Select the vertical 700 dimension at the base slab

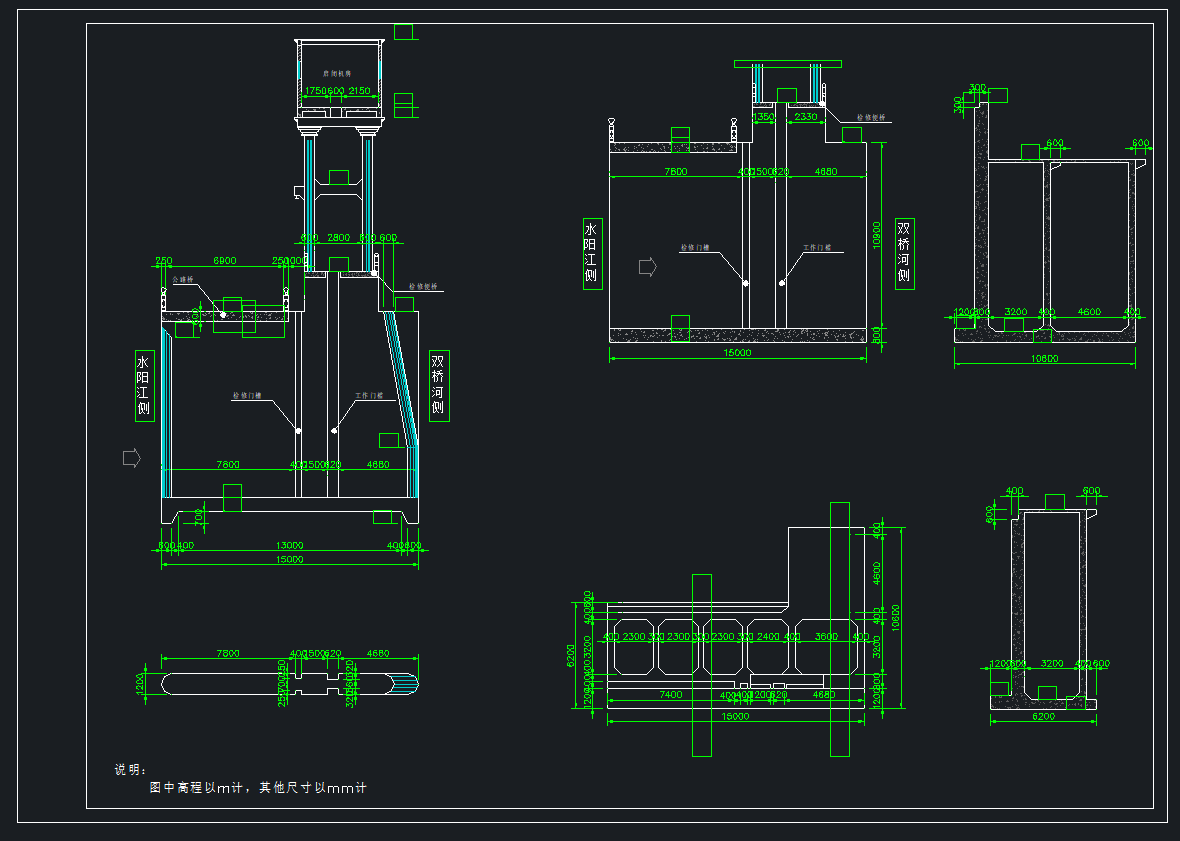click(199, 516)
